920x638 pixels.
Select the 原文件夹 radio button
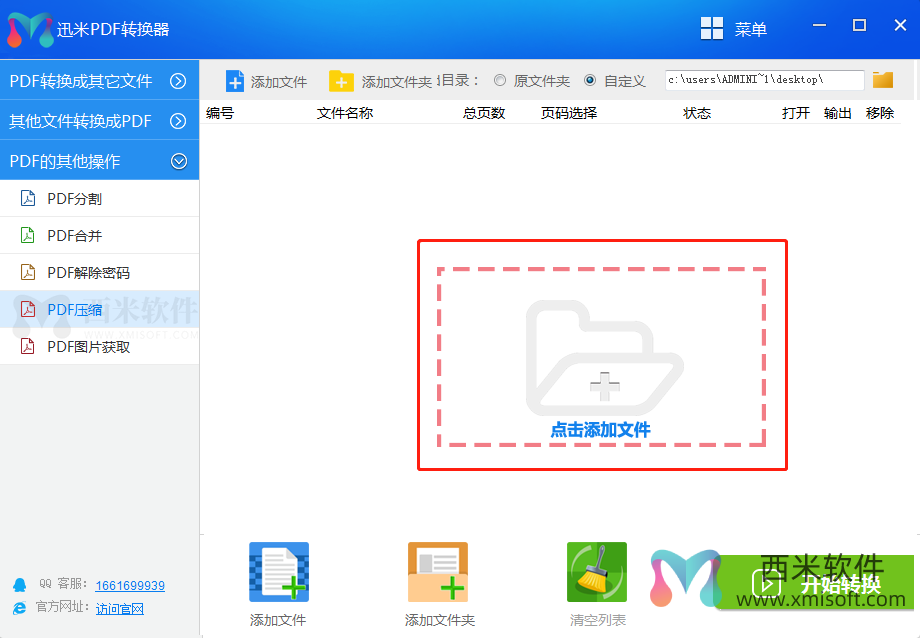click(500, 81)
